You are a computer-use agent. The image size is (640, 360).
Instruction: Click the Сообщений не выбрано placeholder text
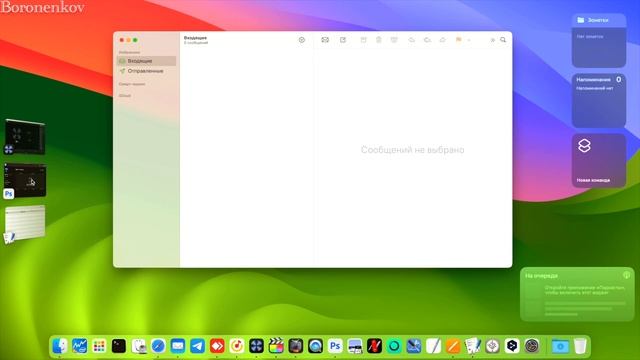pos(412,150)
